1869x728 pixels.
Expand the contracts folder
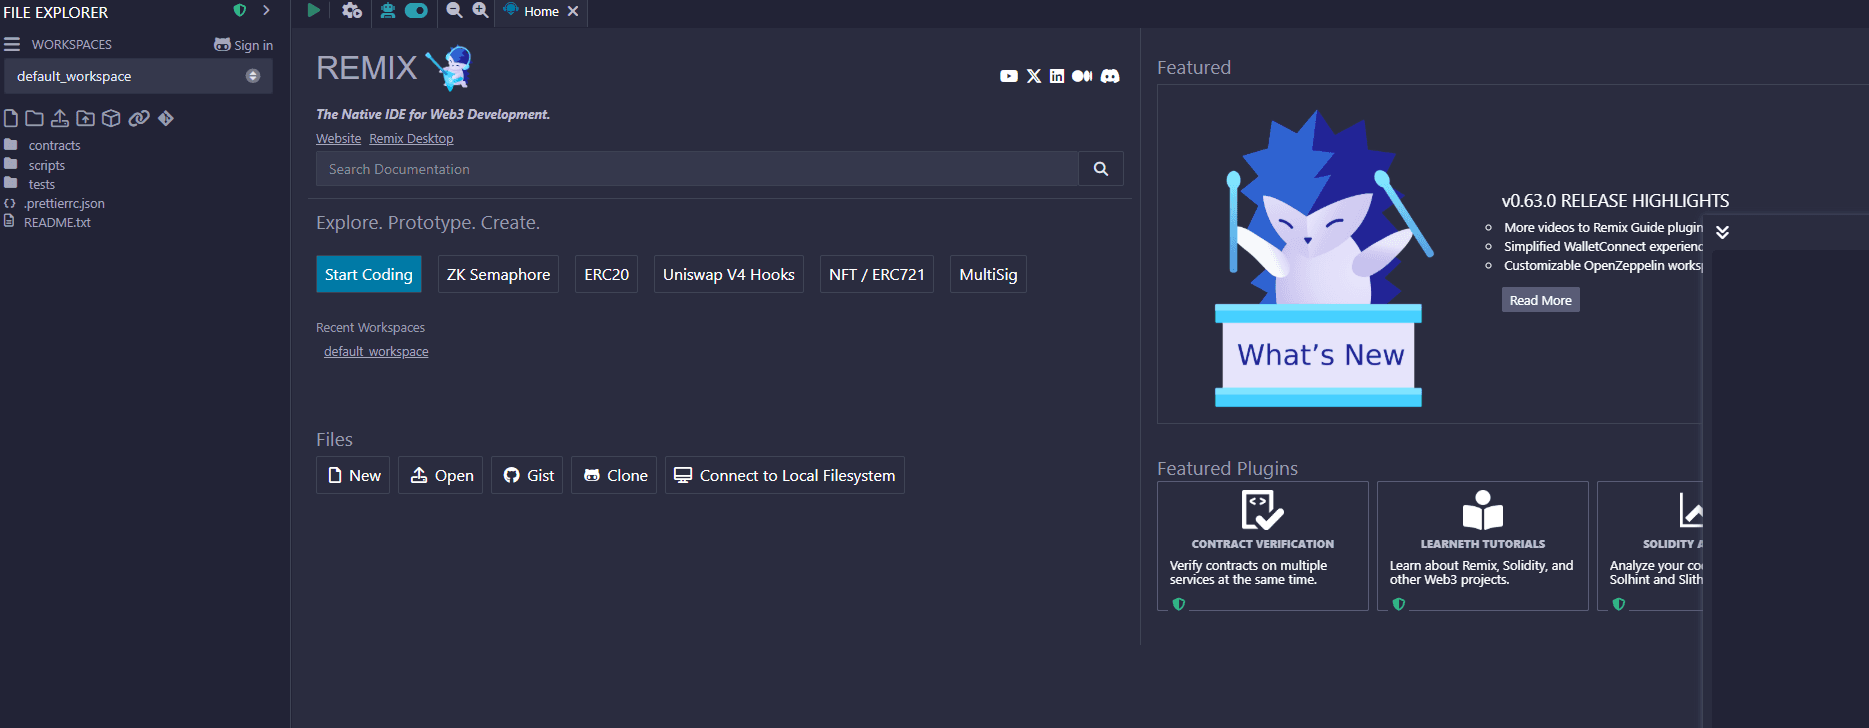pyautogui.click(x=54, y=145)
